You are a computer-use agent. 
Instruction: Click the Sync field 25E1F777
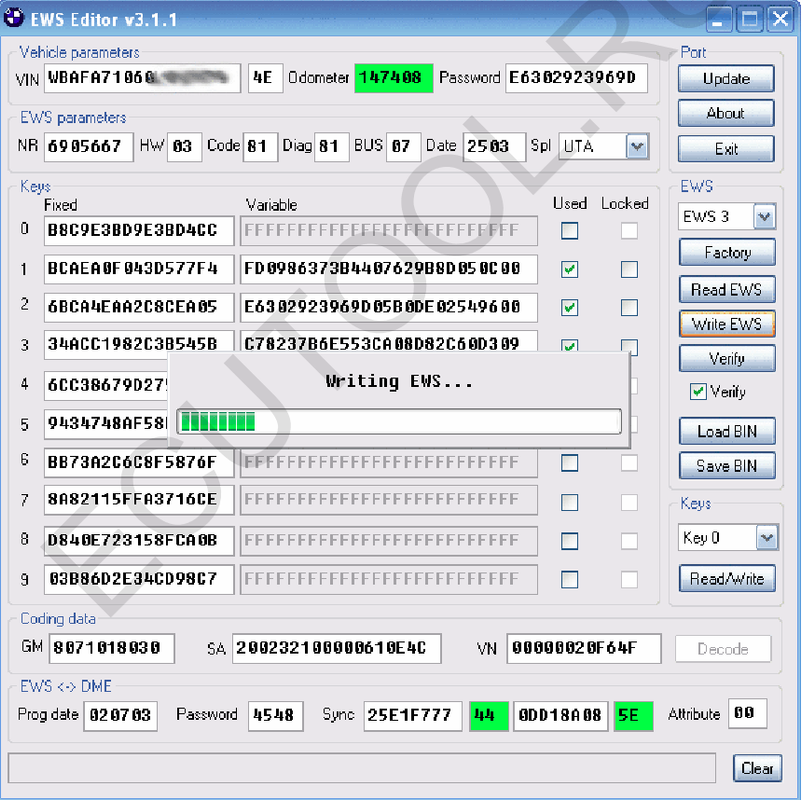(x=412, y=715)
